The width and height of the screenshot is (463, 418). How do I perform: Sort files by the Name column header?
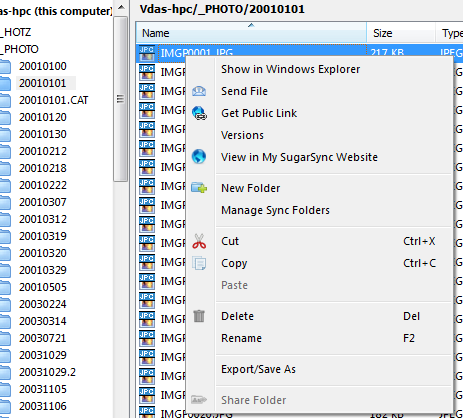[251, 33]
